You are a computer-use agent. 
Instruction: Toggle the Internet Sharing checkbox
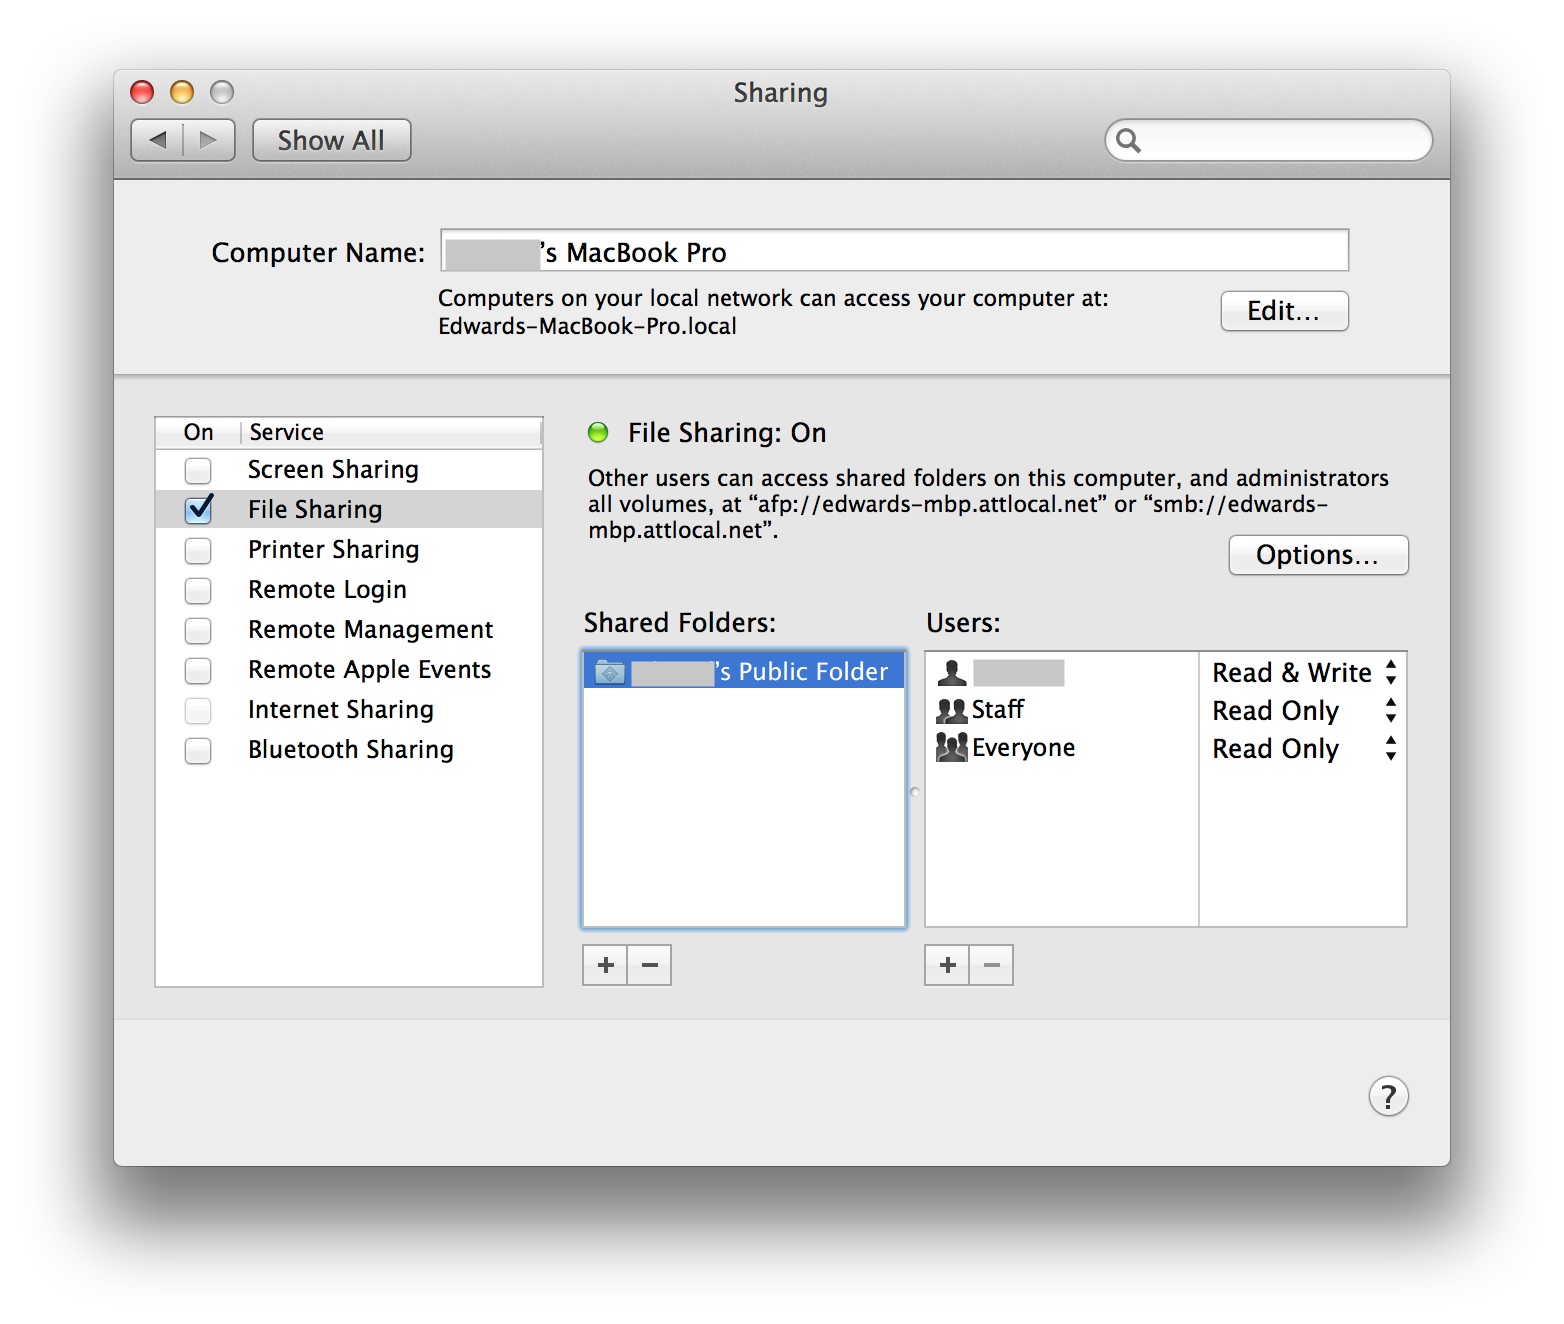pos(198,710)
